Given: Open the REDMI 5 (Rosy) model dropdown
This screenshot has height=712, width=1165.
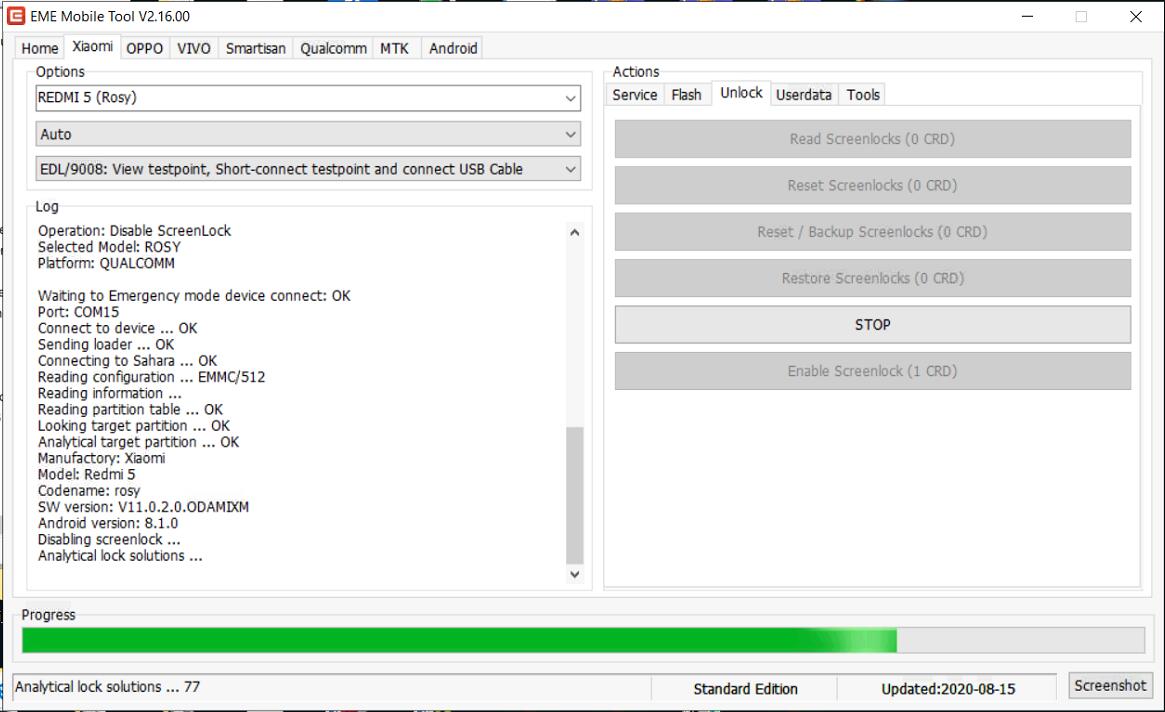Looking at the screenshot, I should coord(308,98).
